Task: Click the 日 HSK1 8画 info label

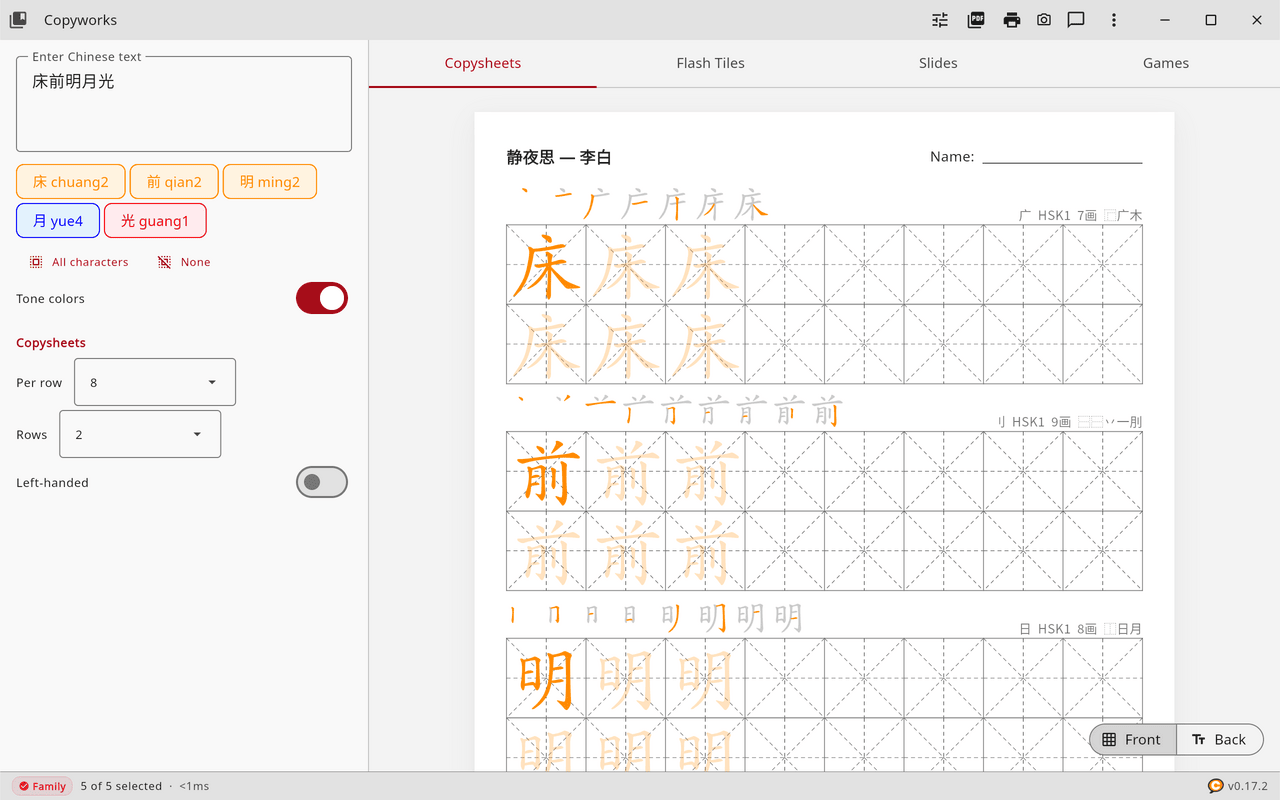Action: tap(1080, 629)
